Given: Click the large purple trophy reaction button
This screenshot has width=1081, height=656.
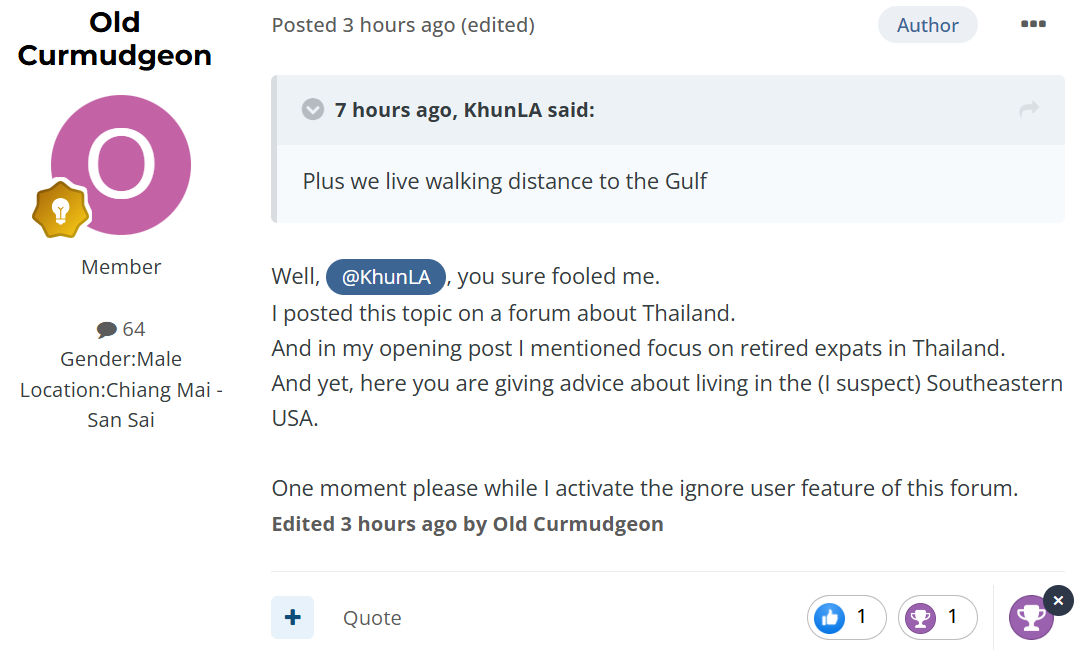Looking at the screenshot, I should (1031, 619).
